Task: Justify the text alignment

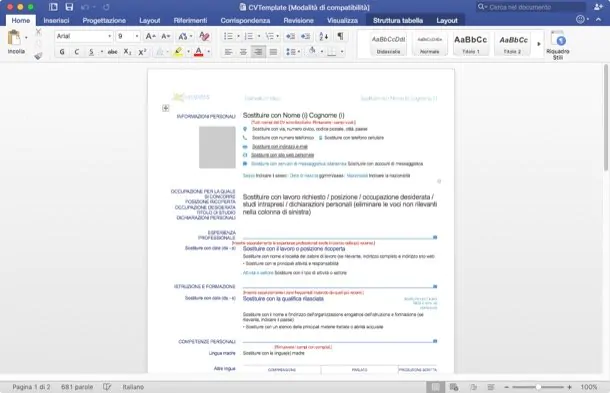Action: click(x=273, y=52)
